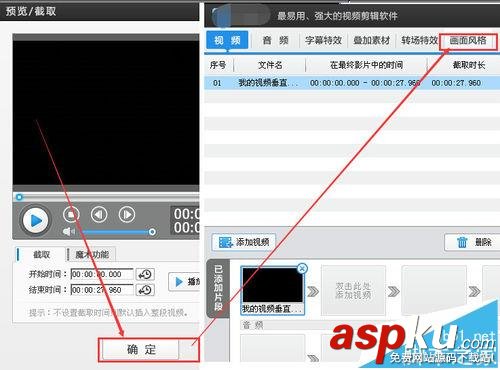Play the preview video

pyautogui.click(x=35, y=220)
